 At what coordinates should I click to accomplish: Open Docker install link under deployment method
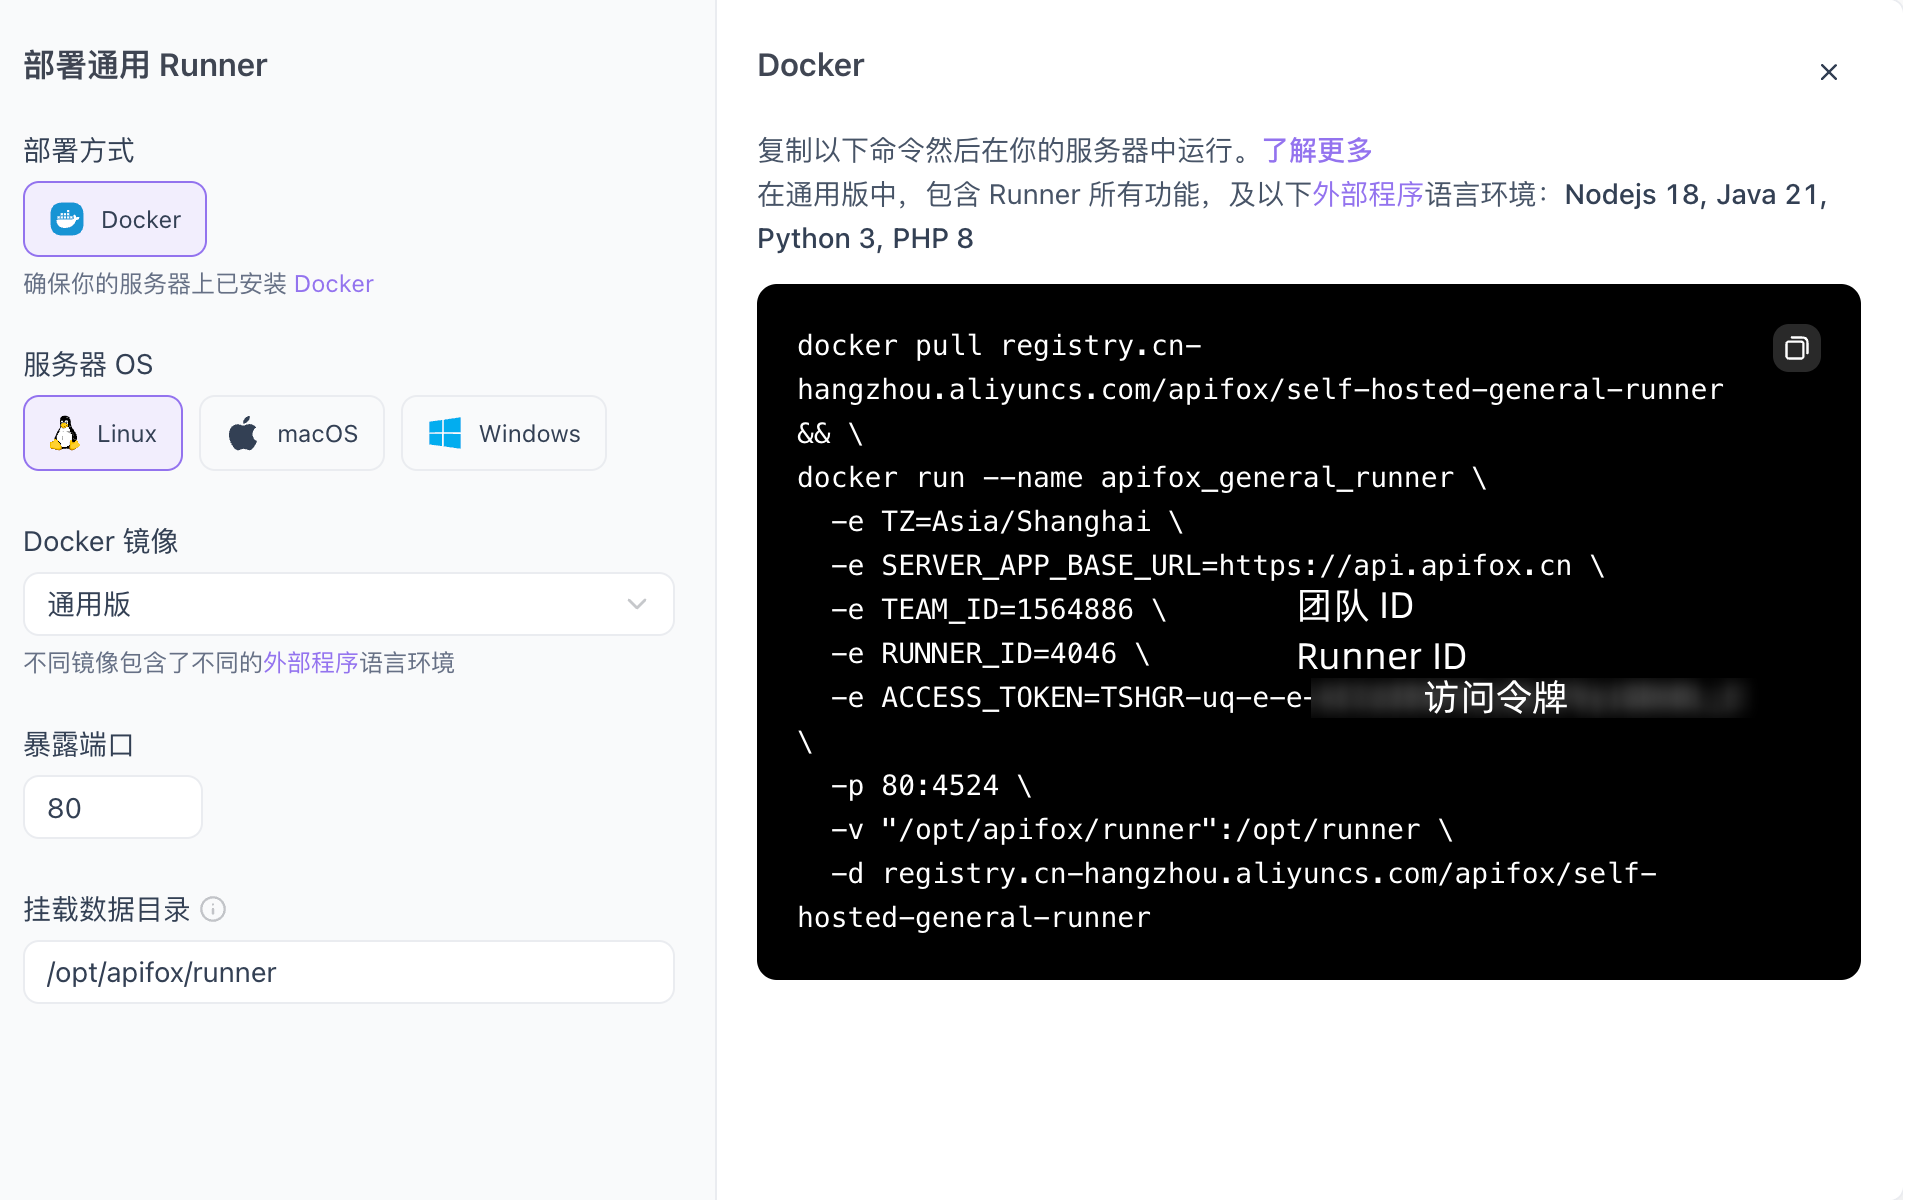click(x=333, y=284)
